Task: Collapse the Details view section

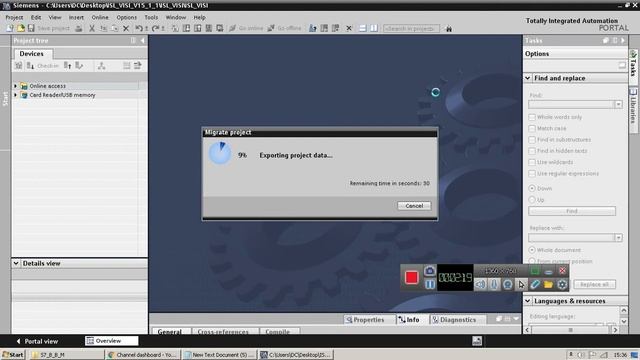Action: coord(16,263)
